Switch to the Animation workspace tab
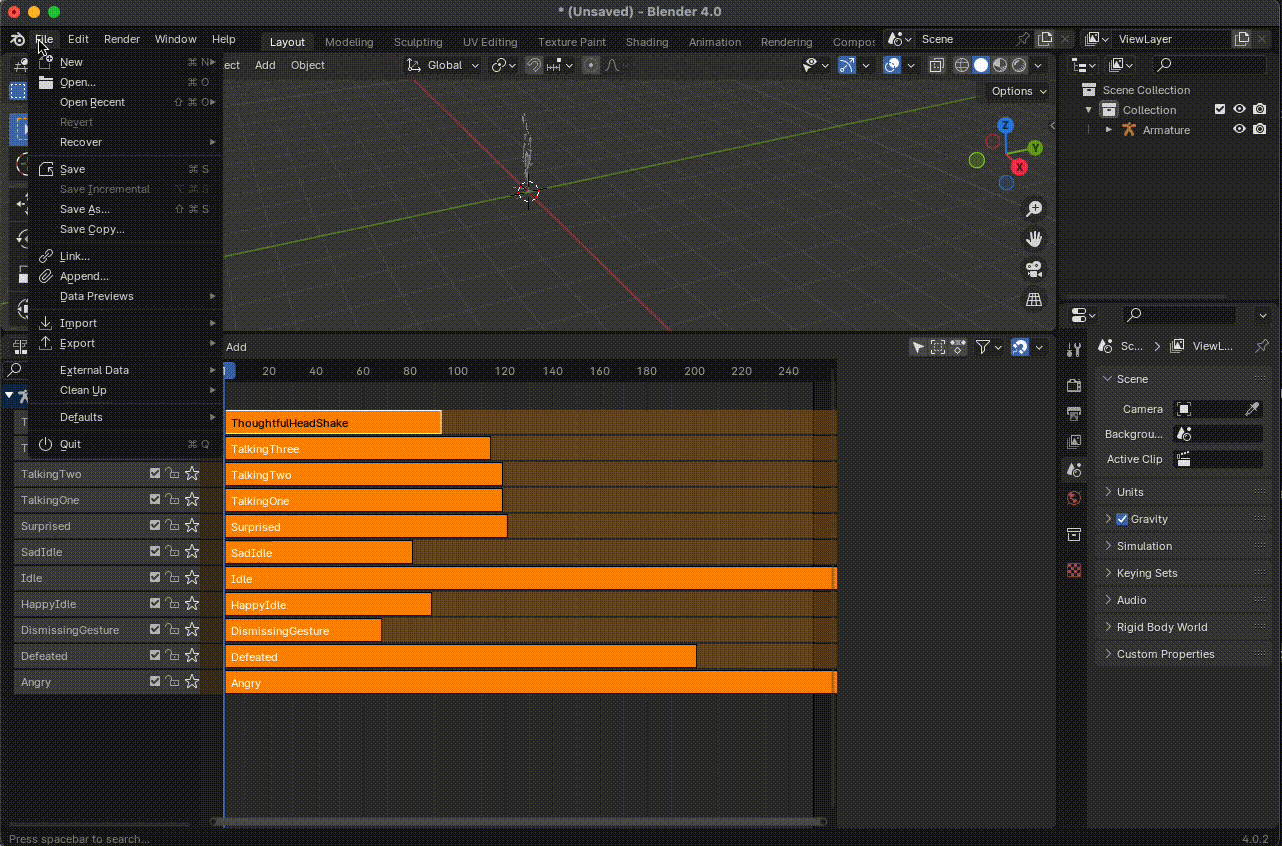 coord(714,42)
